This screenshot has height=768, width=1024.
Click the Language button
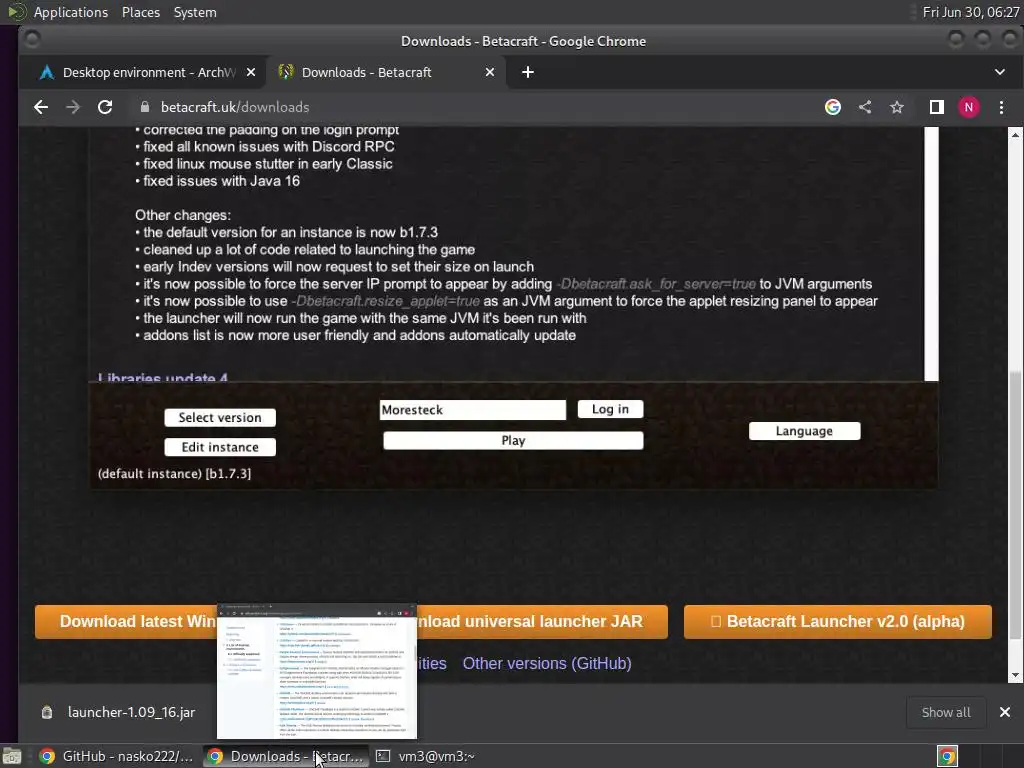tap(805, 431)
